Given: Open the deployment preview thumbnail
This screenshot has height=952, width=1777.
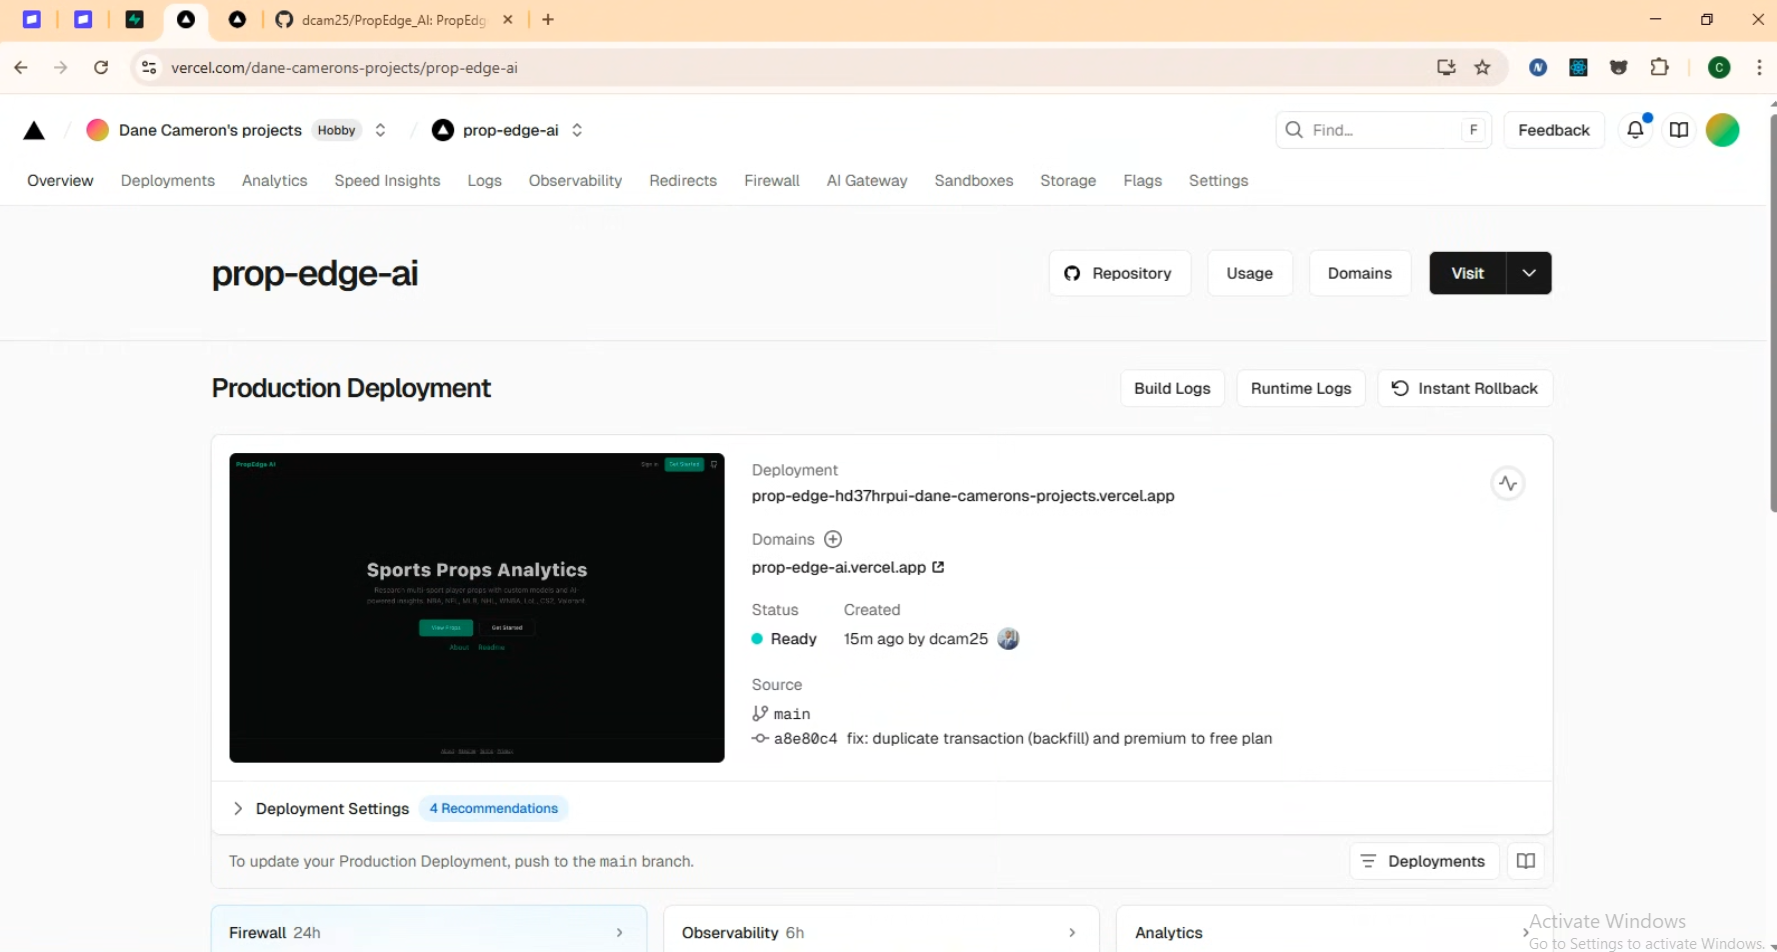Looking at the screenshot, I should point(477,608).
